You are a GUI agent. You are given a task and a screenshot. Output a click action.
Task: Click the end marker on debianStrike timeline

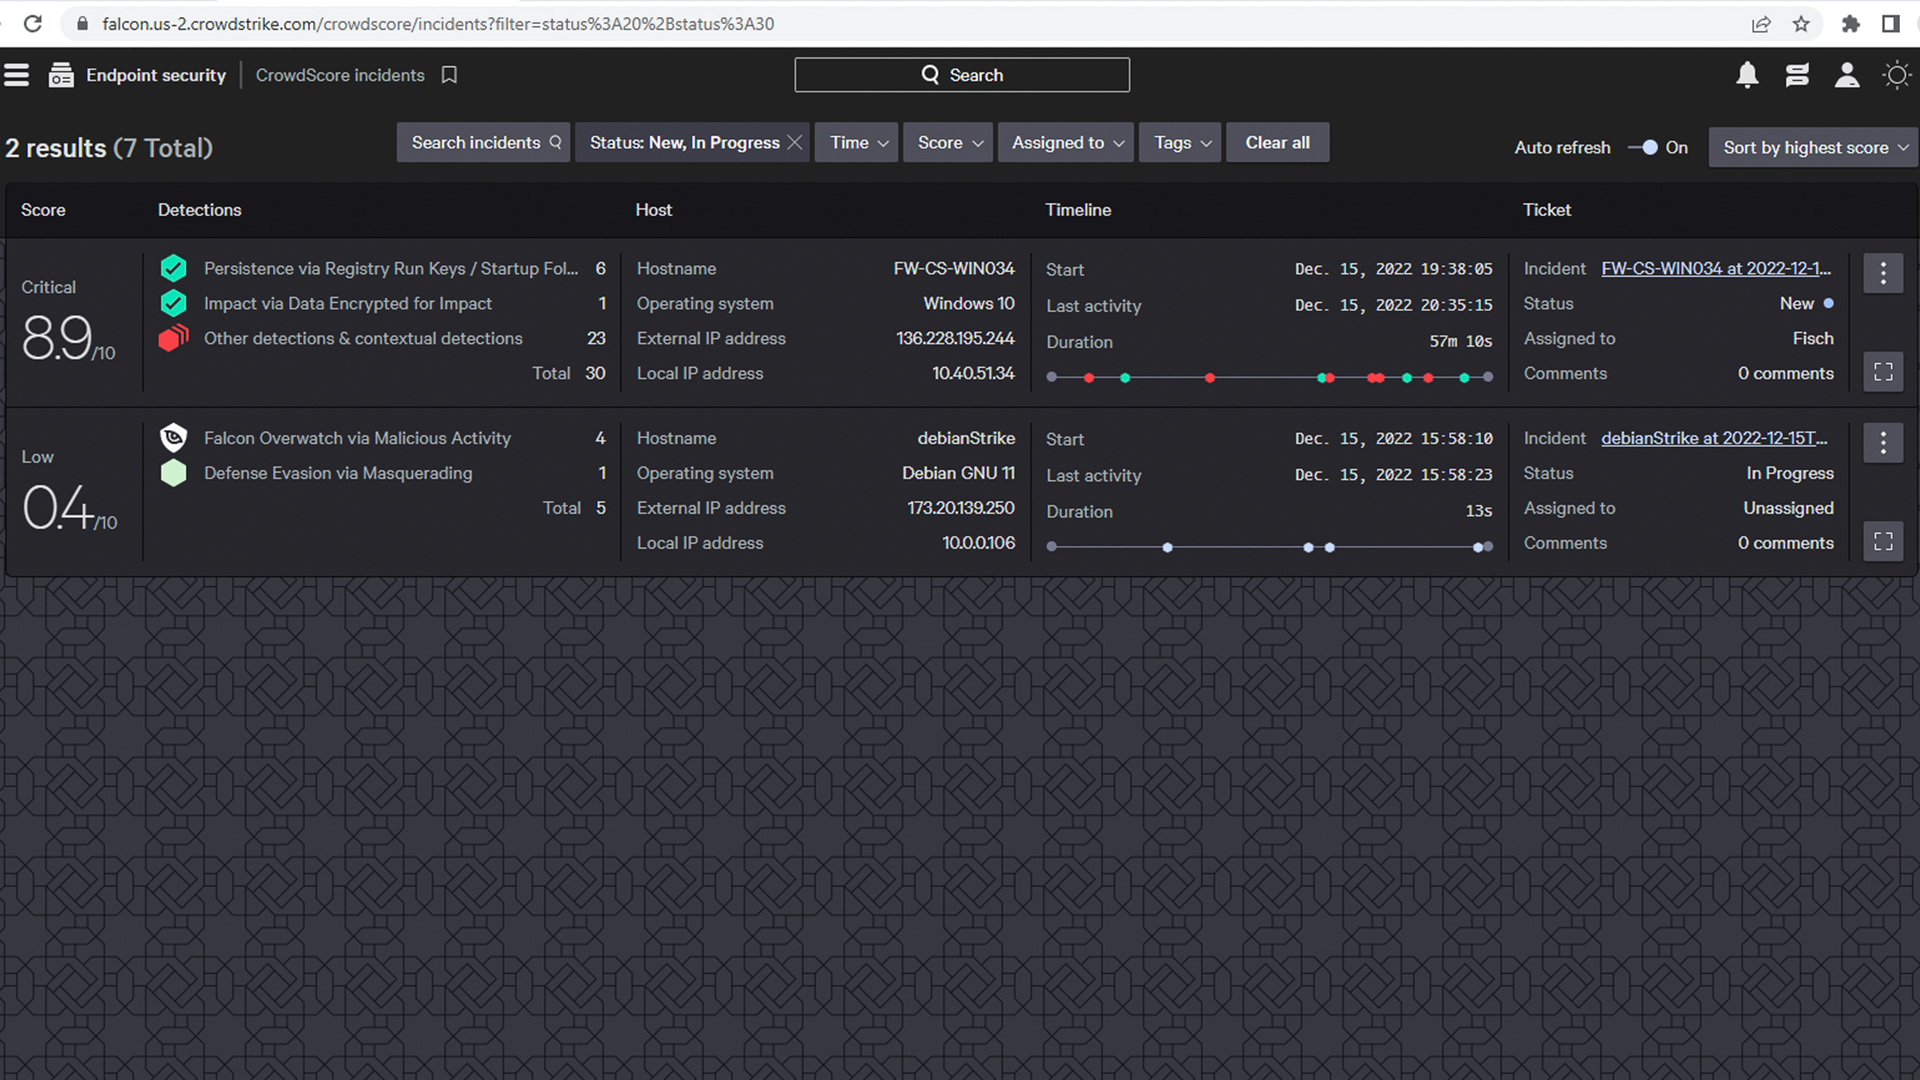tap(1488, 547)
